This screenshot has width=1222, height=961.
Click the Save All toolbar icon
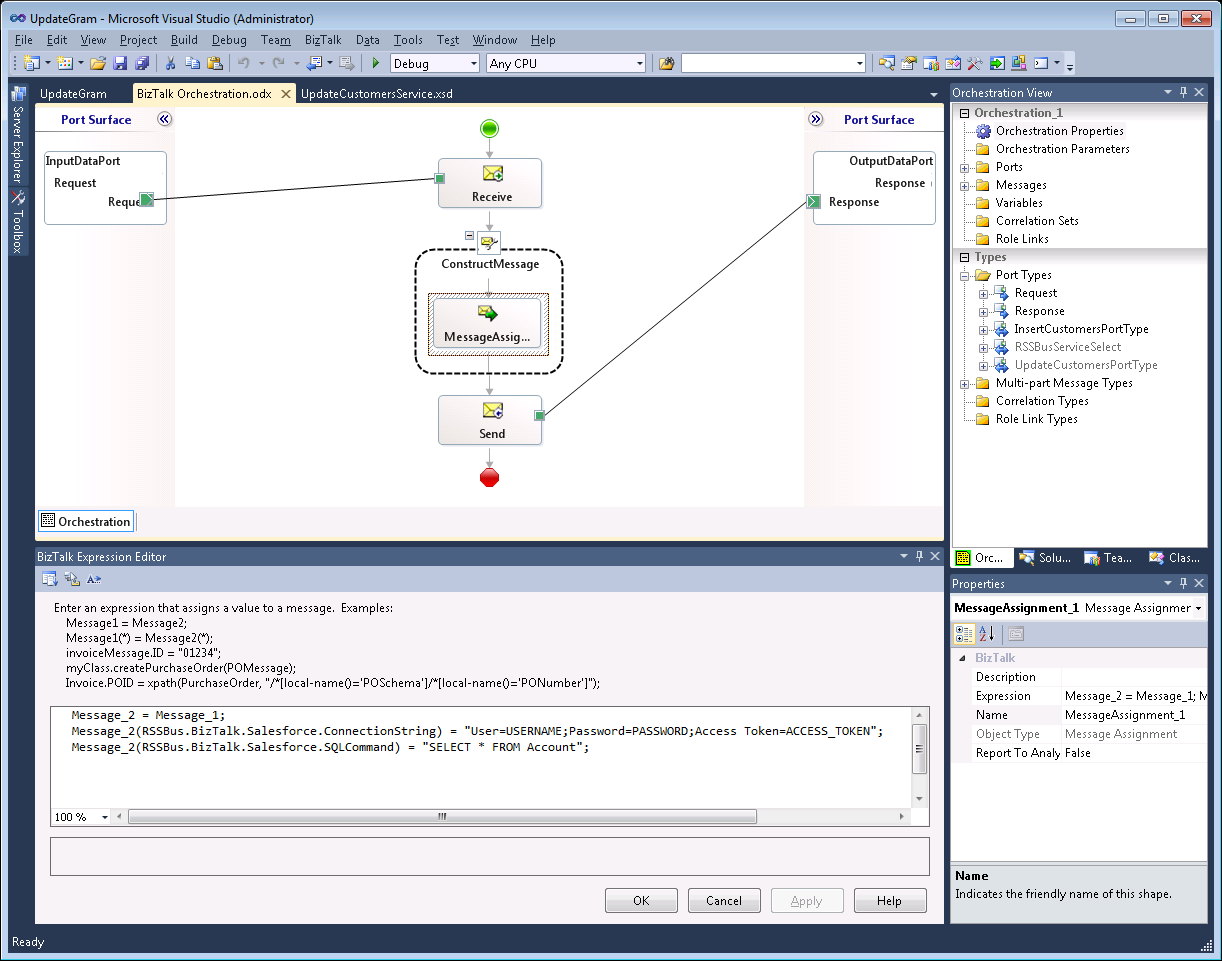142,63
